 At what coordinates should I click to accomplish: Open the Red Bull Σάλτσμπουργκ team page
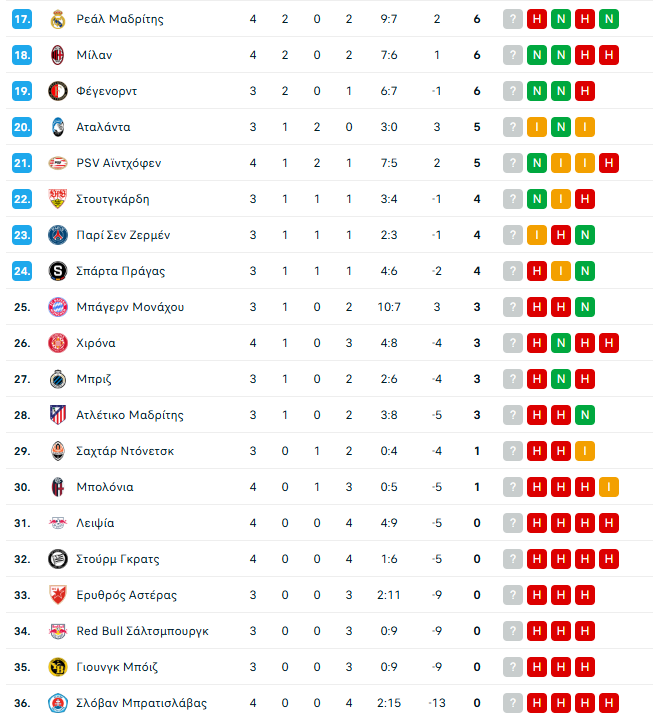point(142,631)
